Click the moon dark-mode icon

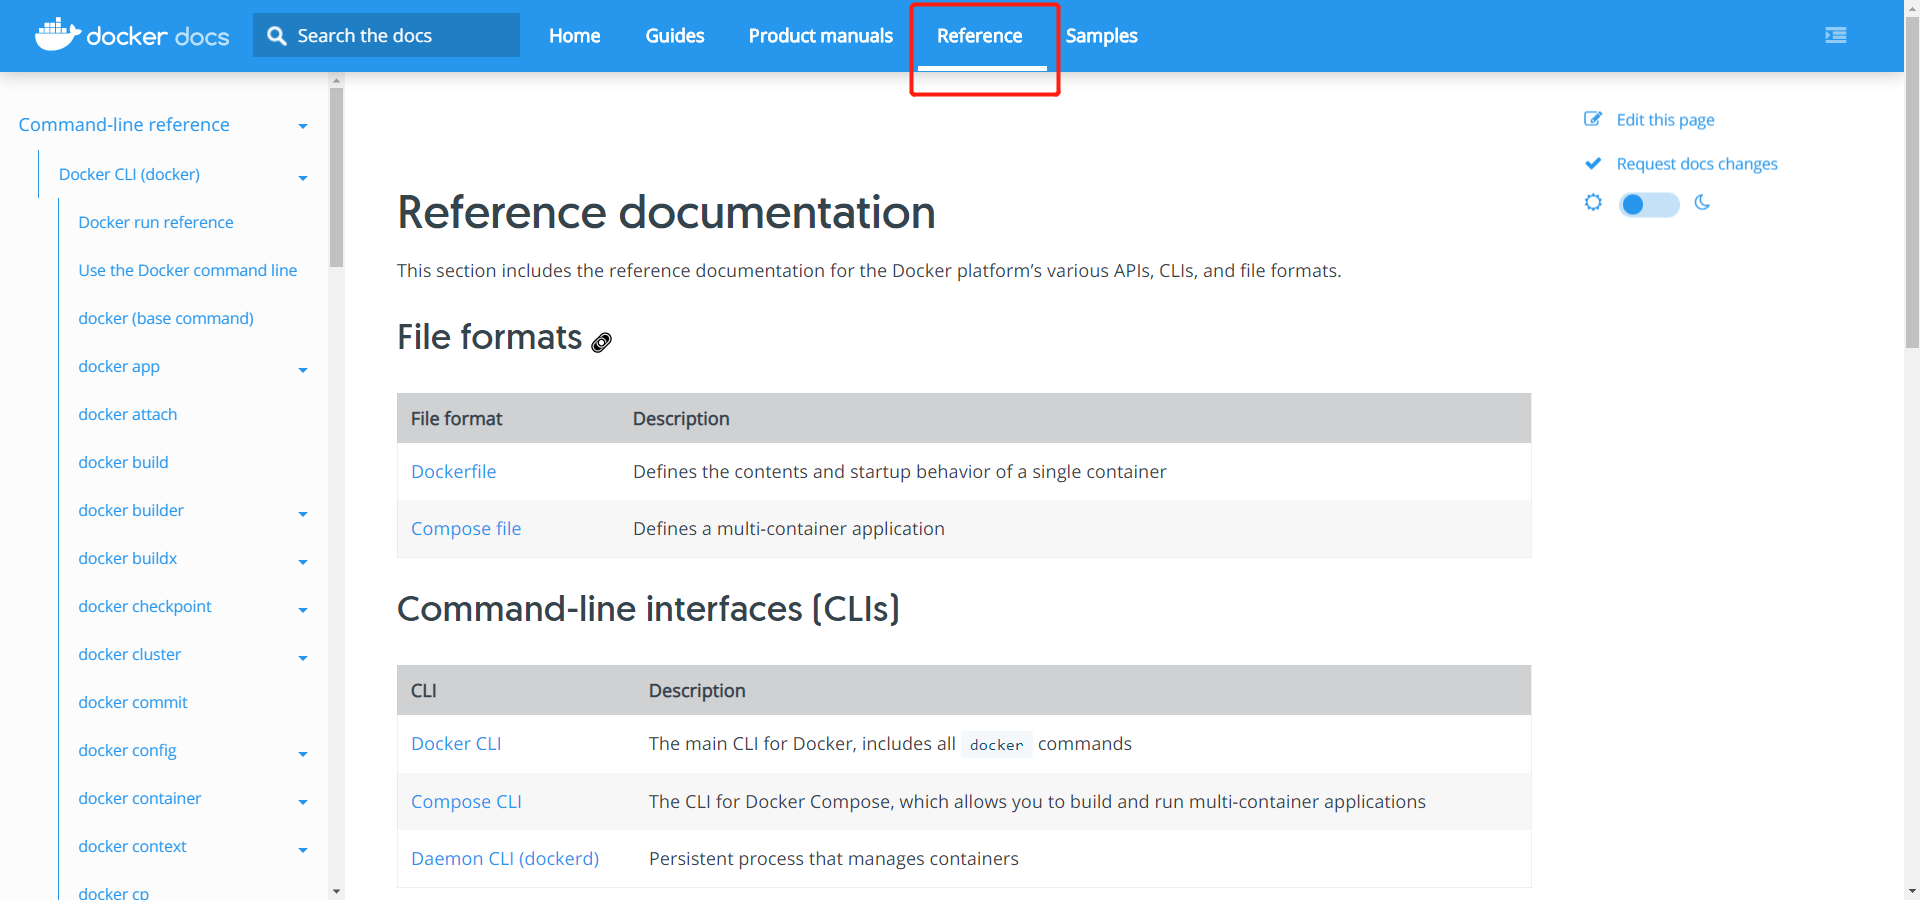[1702, 203]
